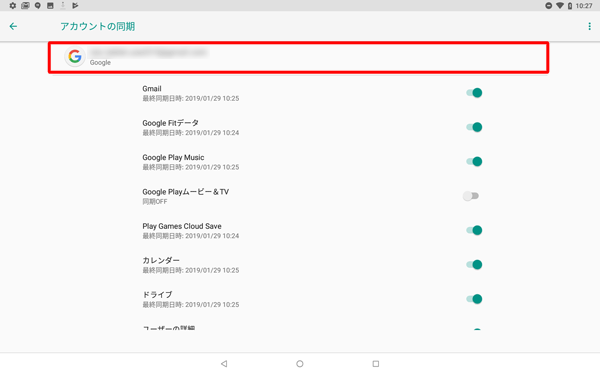600x375 pixels.
Task: Tap the アカウントの同期 page title
Action: click(x=98, y=26)
